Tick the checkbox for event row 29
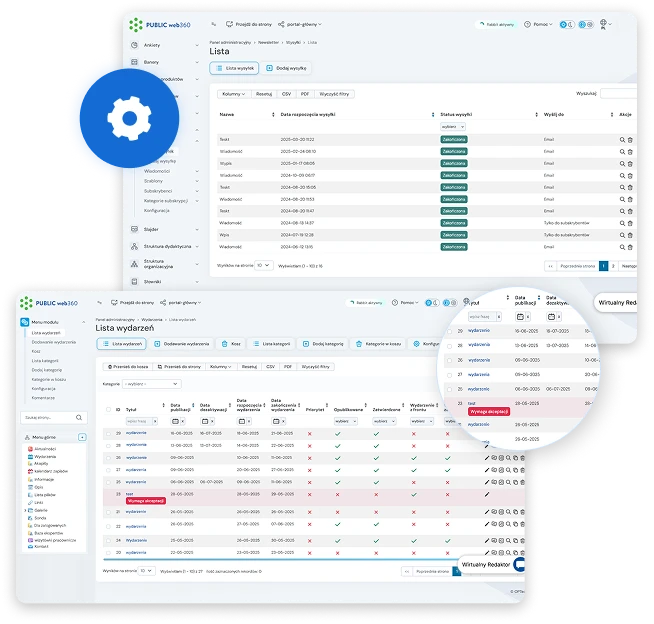Image resolution: width=654 pixels, height=624 pixels. (x=107, y=432)
